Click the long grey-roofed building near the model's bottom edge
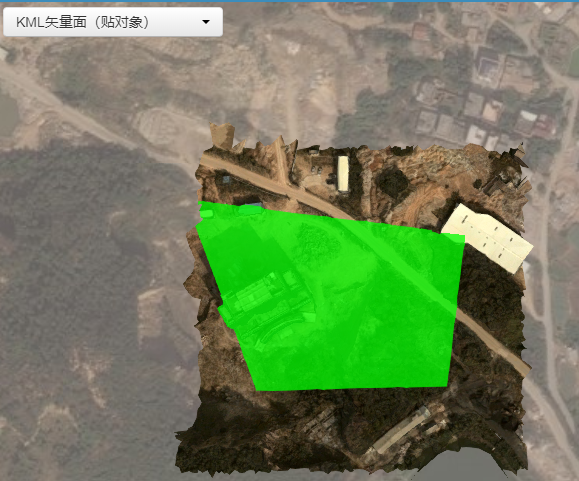The image size is (579, 481). click(401, 430)
